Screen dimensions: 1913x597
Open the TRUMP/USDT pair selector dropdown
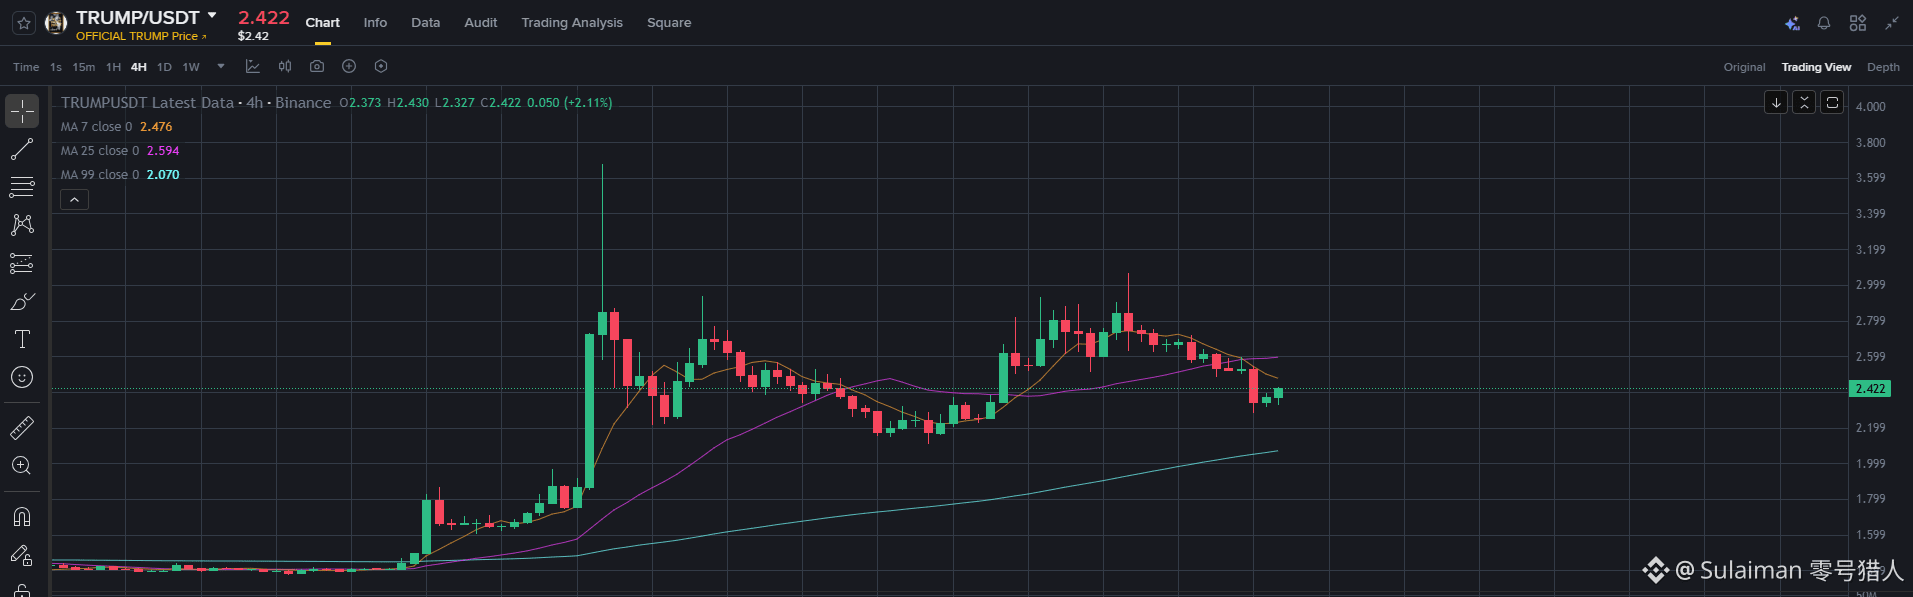212,16
